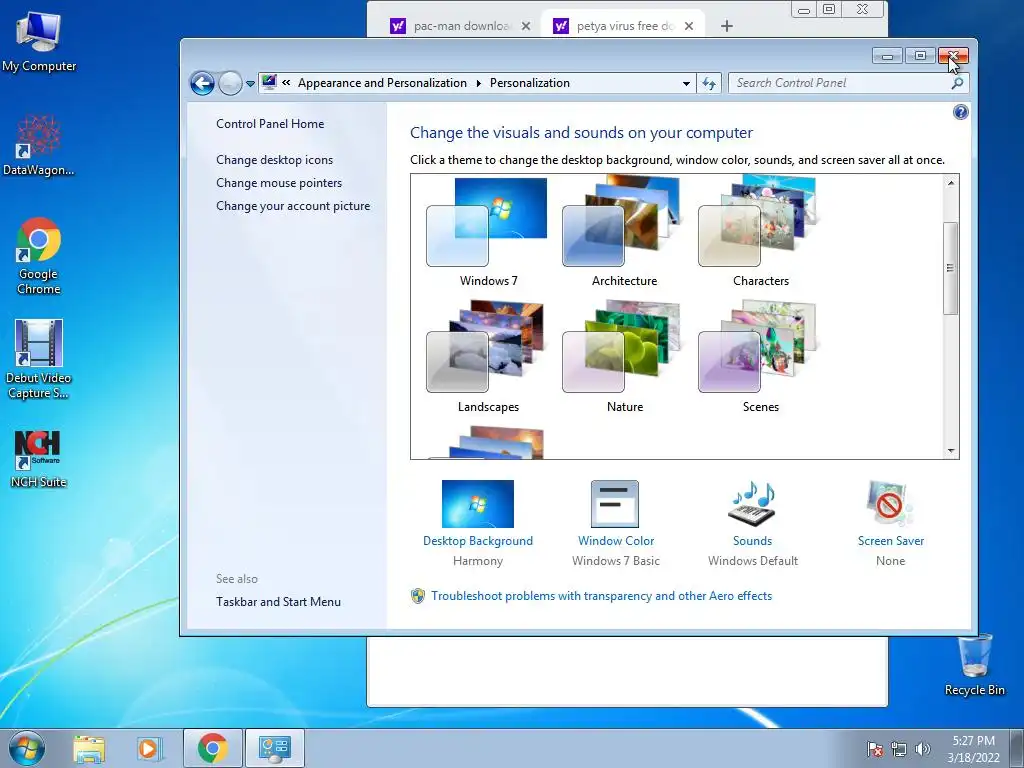Open My Computer desktop icon
This screenshot has height=768, width=1024.
pyautogui.click(x=39, y=42)
